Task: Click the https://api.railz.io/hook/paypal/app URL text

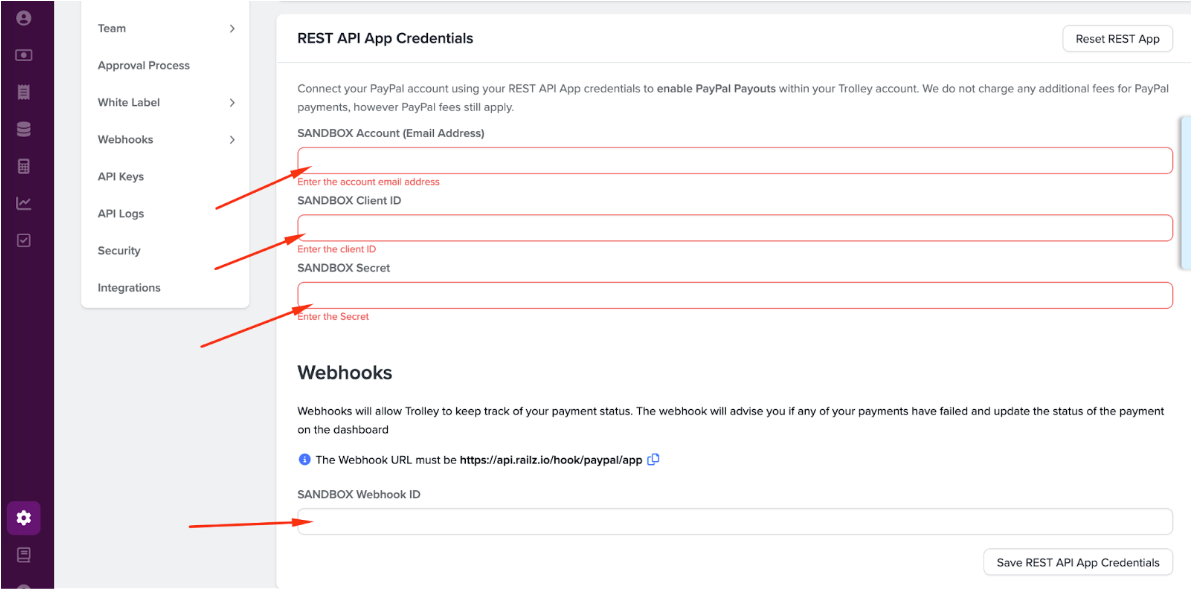Action: coord(551,460)
